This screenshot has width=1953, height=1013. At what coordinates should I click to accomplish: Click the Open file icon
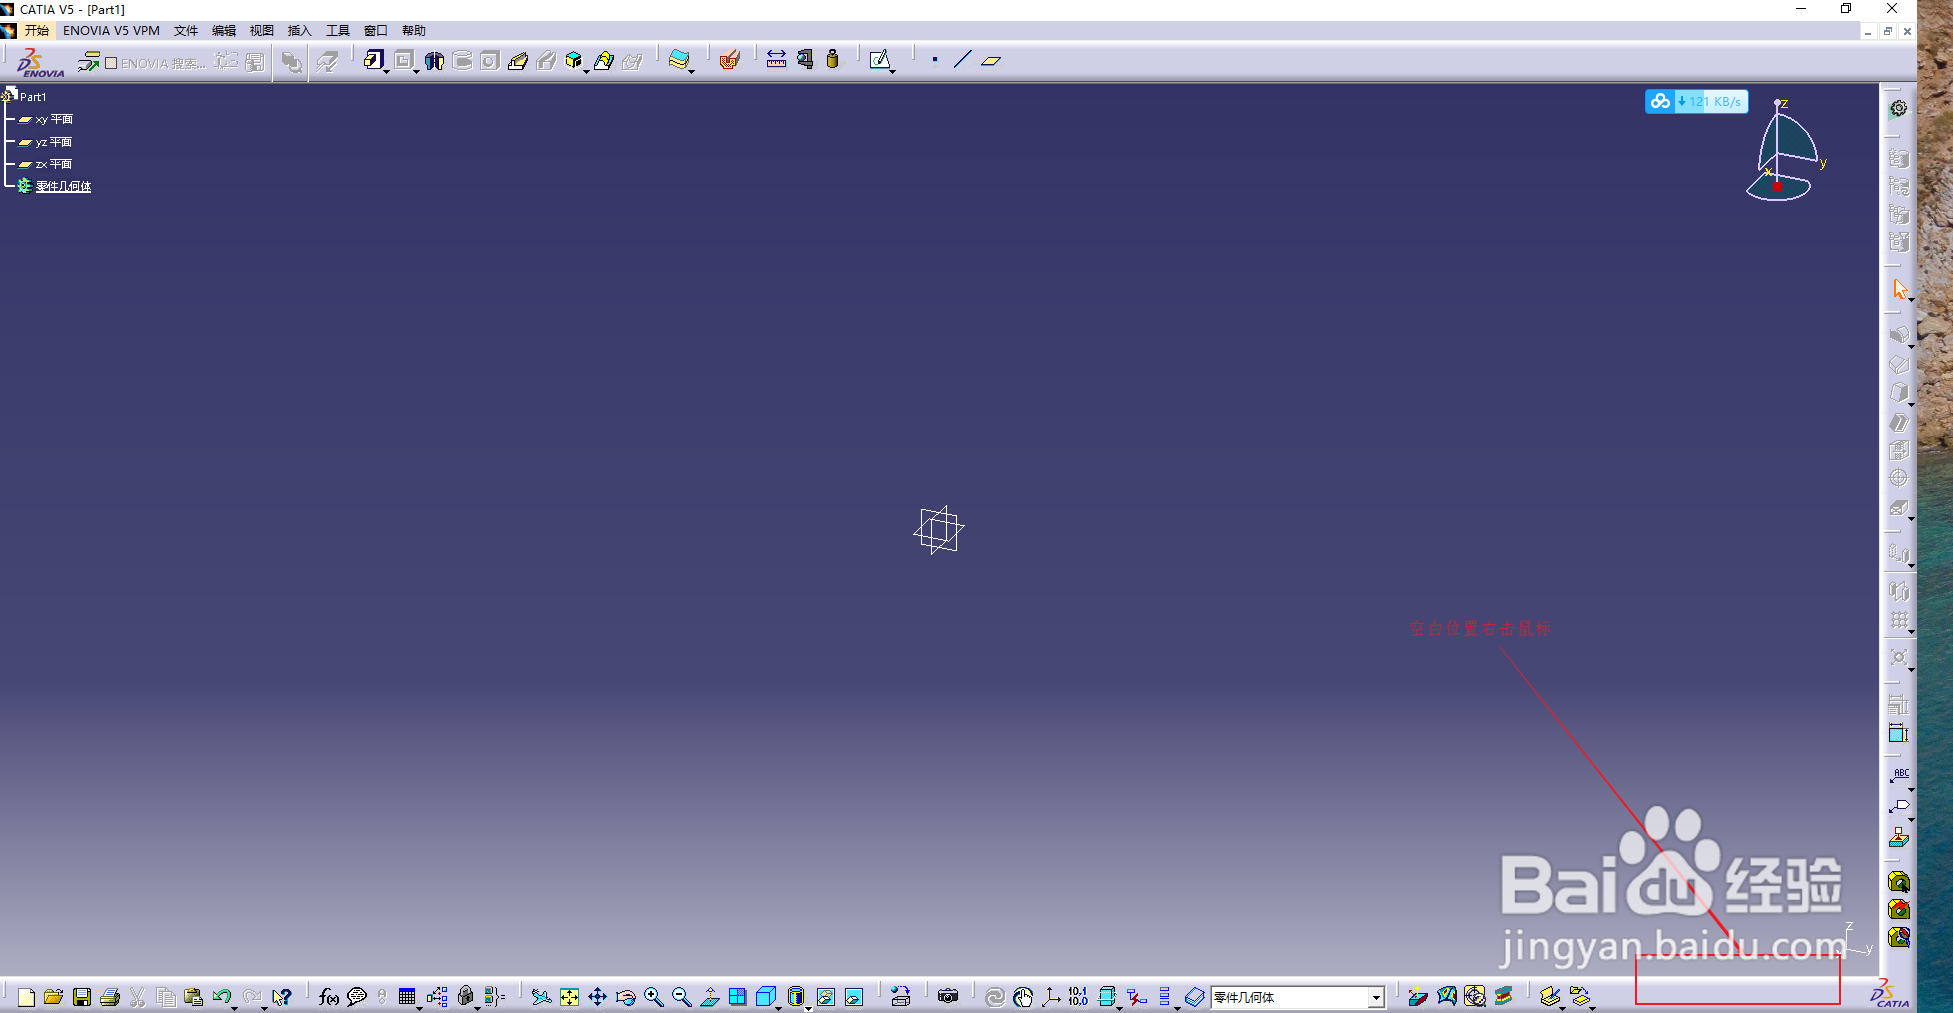pos(53,997)
